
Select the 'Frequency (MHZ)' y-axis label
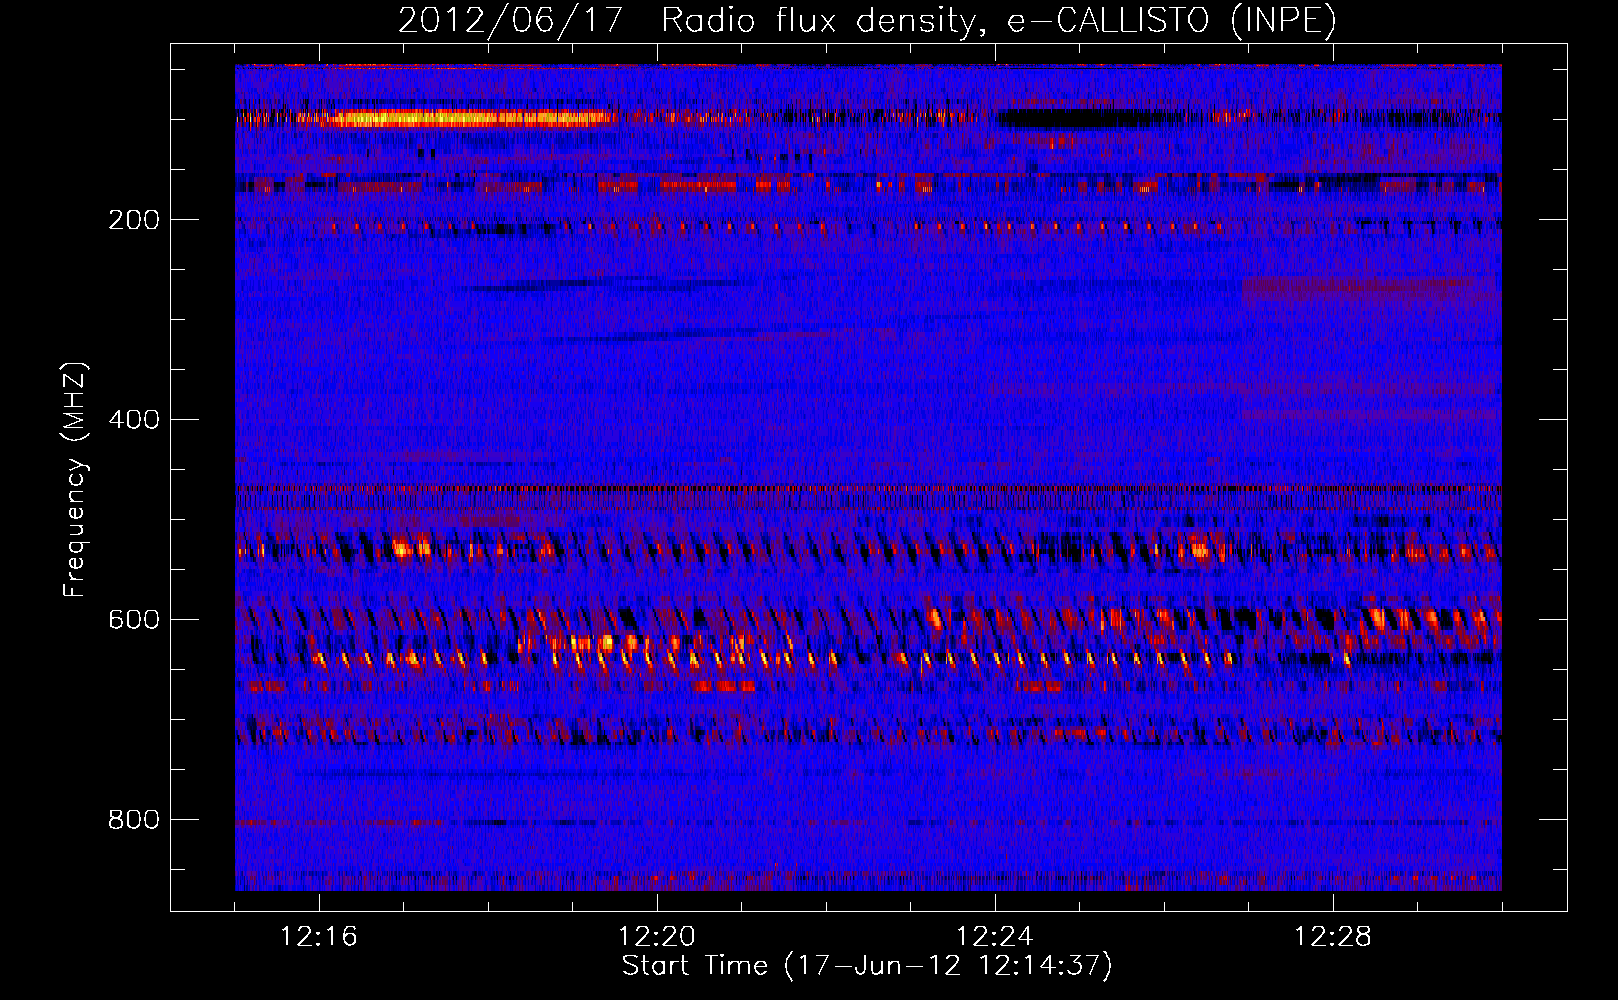pyautogui.click(x=75, y=479)
